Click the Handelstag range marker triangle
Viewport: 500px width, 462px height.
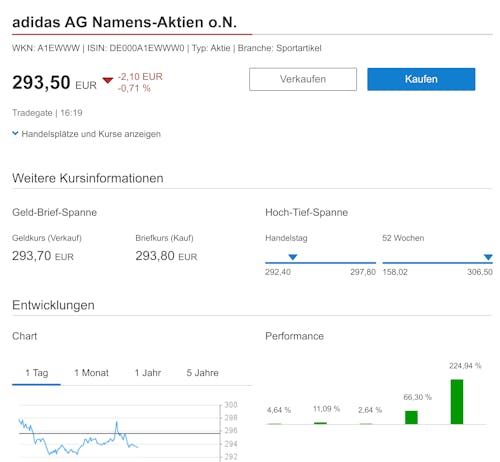point(293,257)
